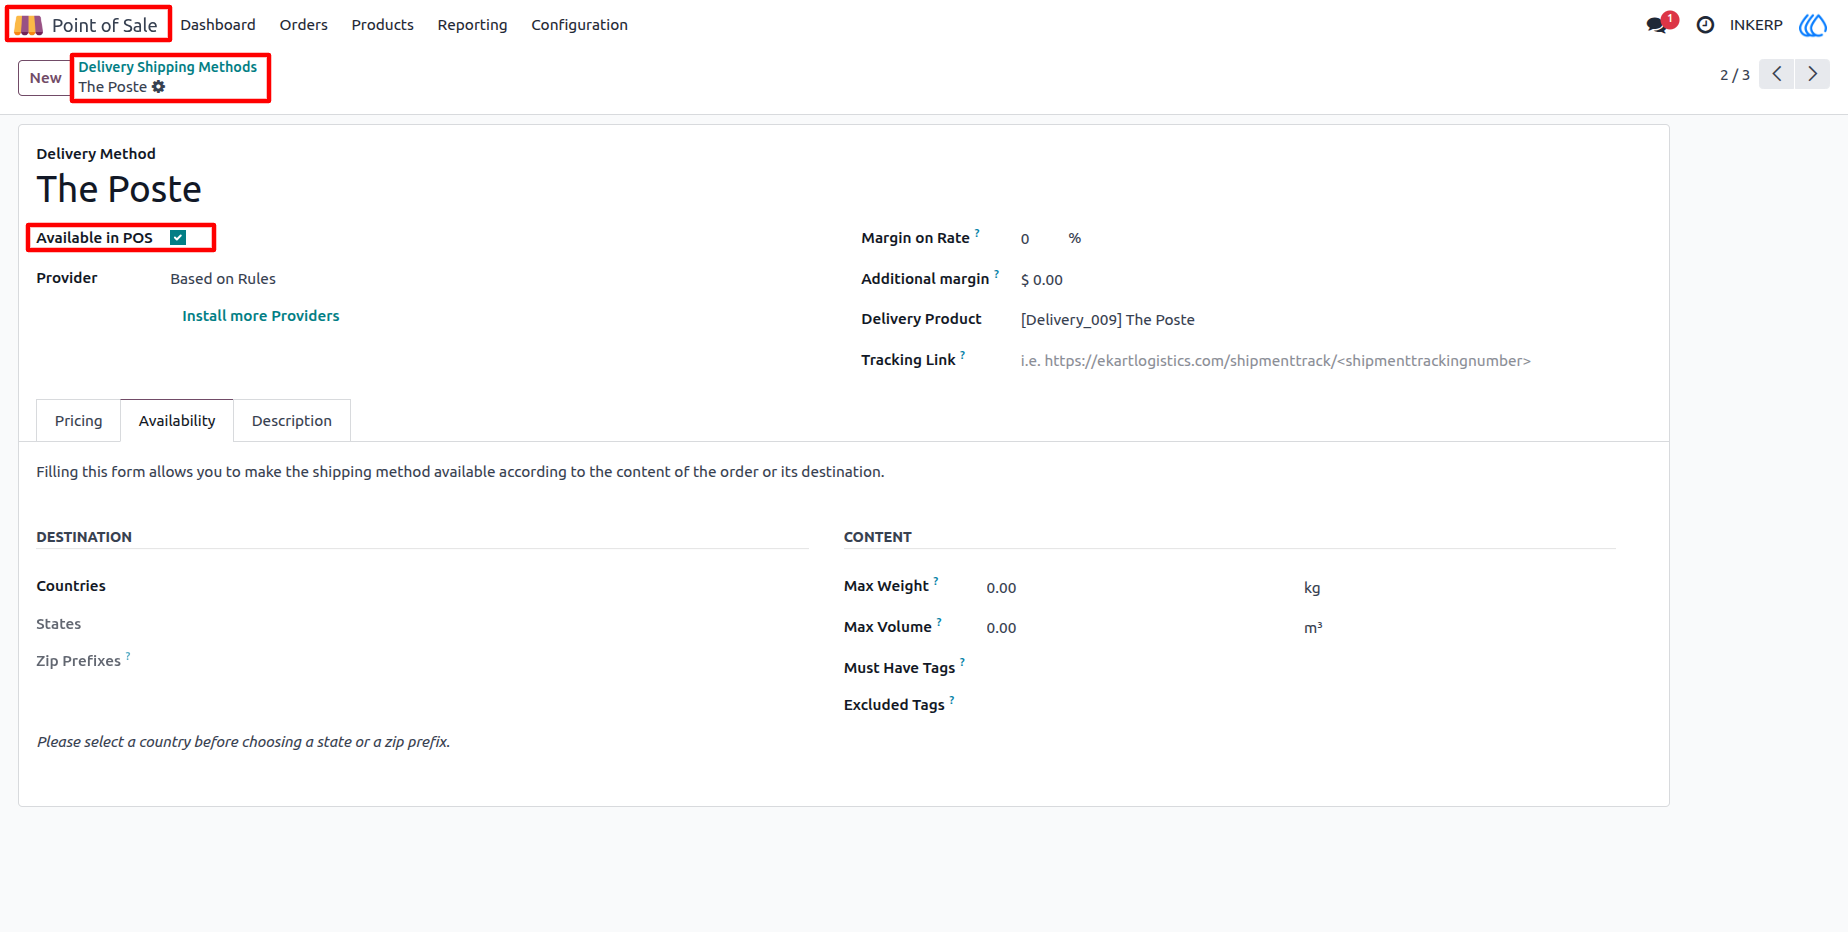The image size is (1848, 932).
Task: Show the Zip Prefixes help tooltip icon
Action: 128,655
